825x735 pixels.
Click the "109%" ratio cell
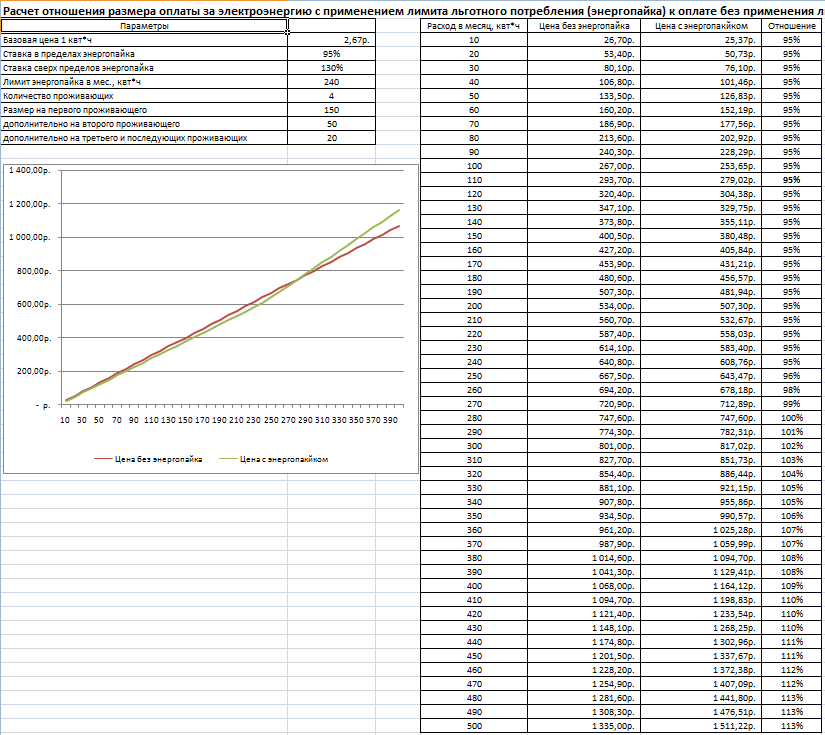pos(792,586)
